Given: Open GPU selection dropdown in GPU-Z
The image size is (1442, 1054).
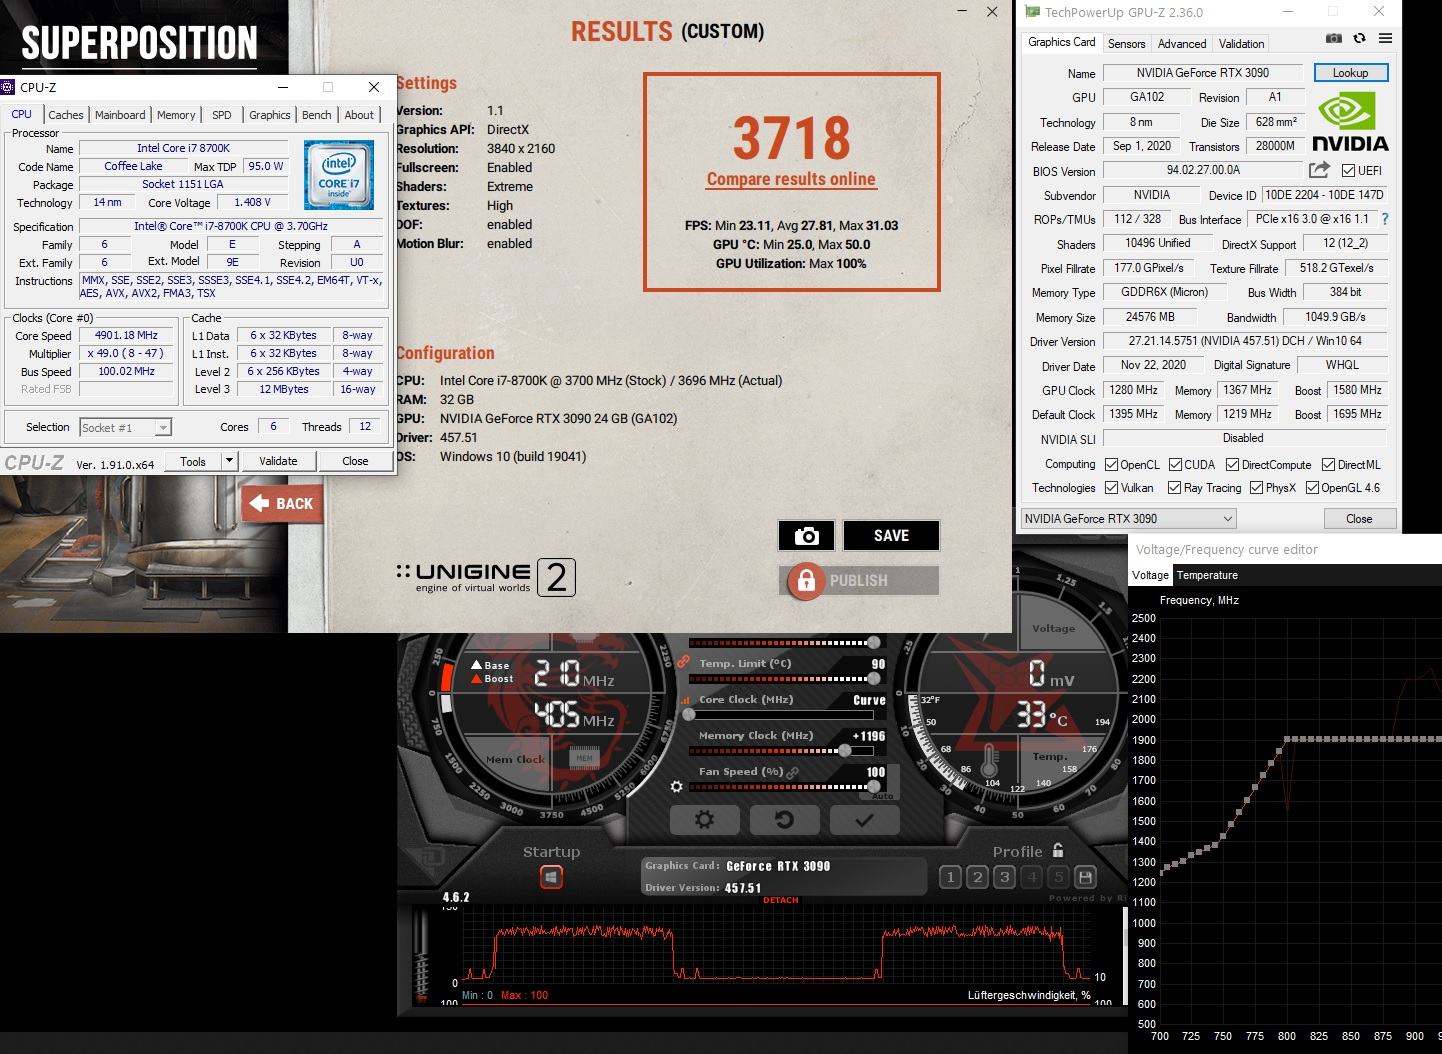Looking at the screenshot, I should tap(1128, 519).
